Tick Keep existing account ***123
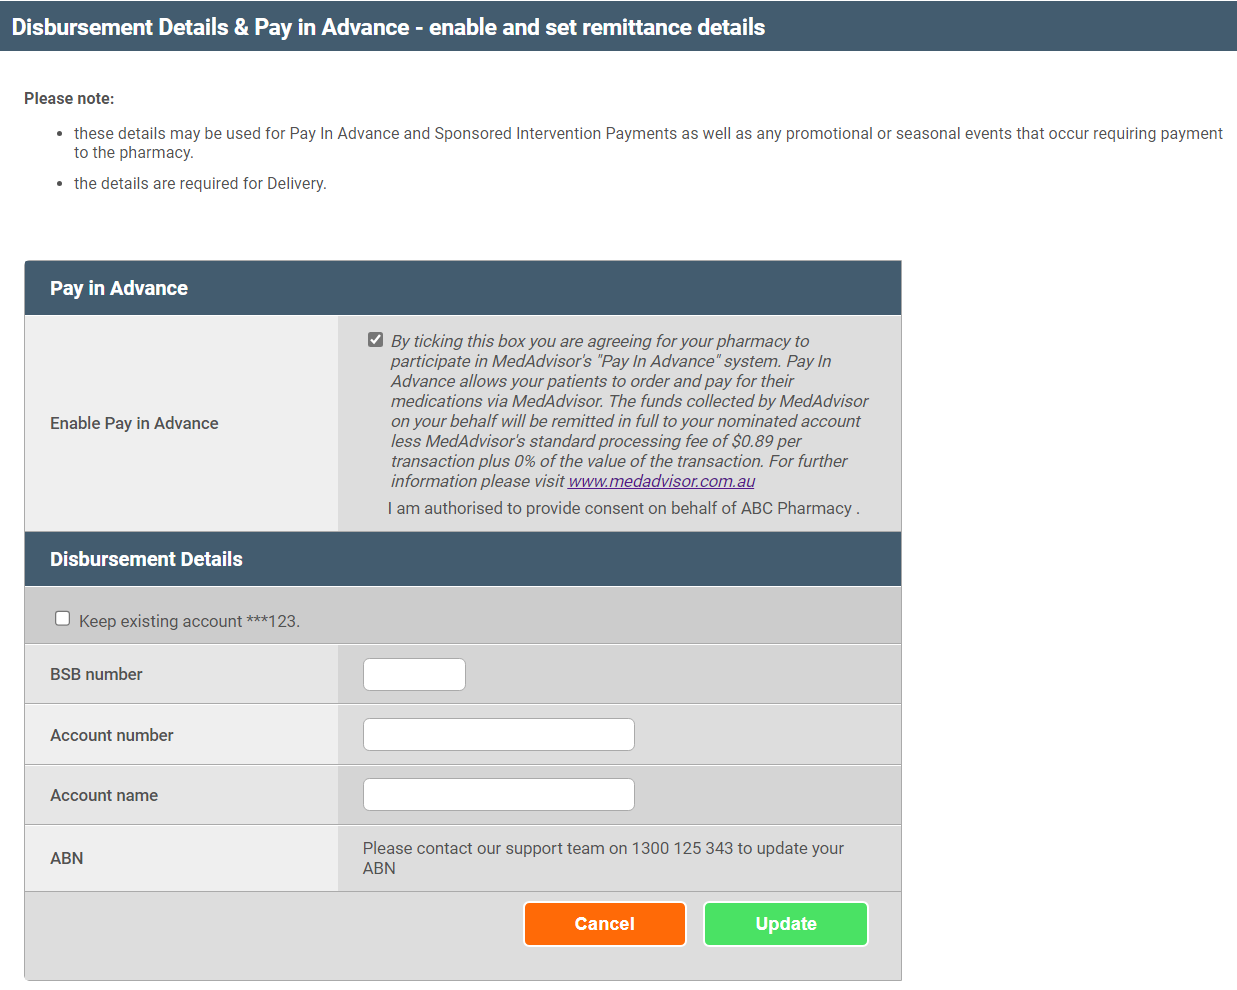 coord(63,618)
